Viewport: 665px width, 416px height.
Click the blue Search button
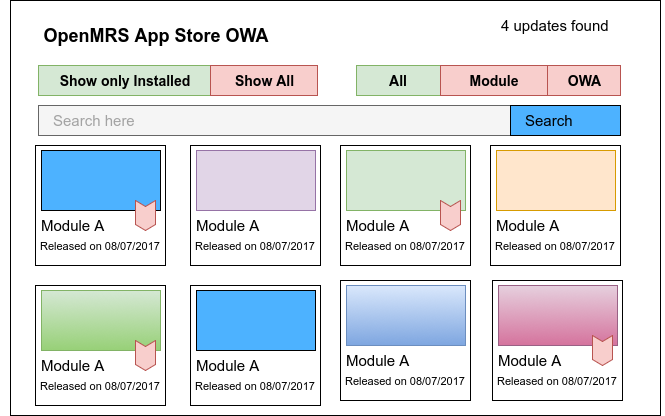565,121
